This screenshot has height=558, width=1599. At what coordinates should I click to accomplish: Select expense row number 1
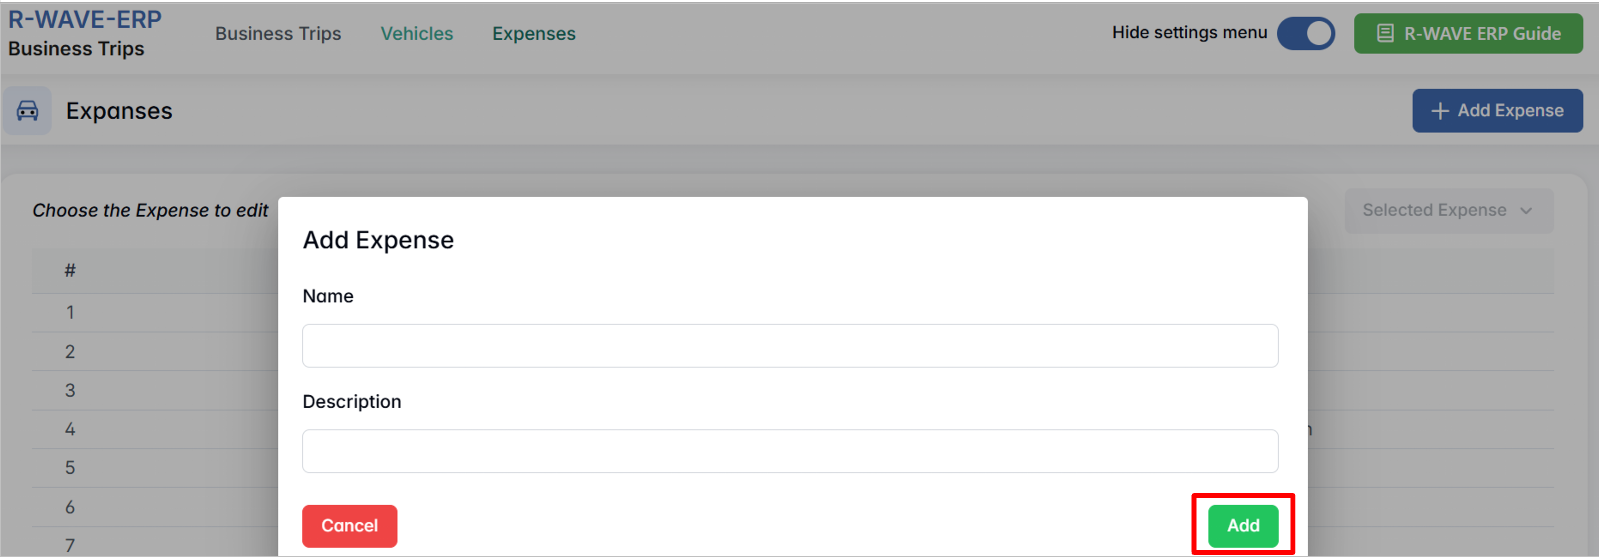tap(70, 313)
